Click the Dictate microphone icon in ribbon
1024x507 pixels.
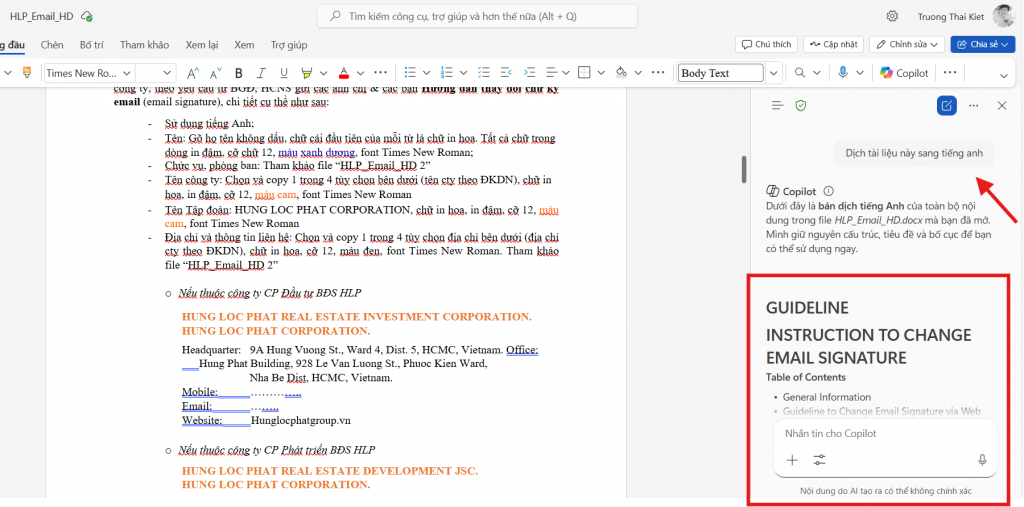click(x=843, y=73)
